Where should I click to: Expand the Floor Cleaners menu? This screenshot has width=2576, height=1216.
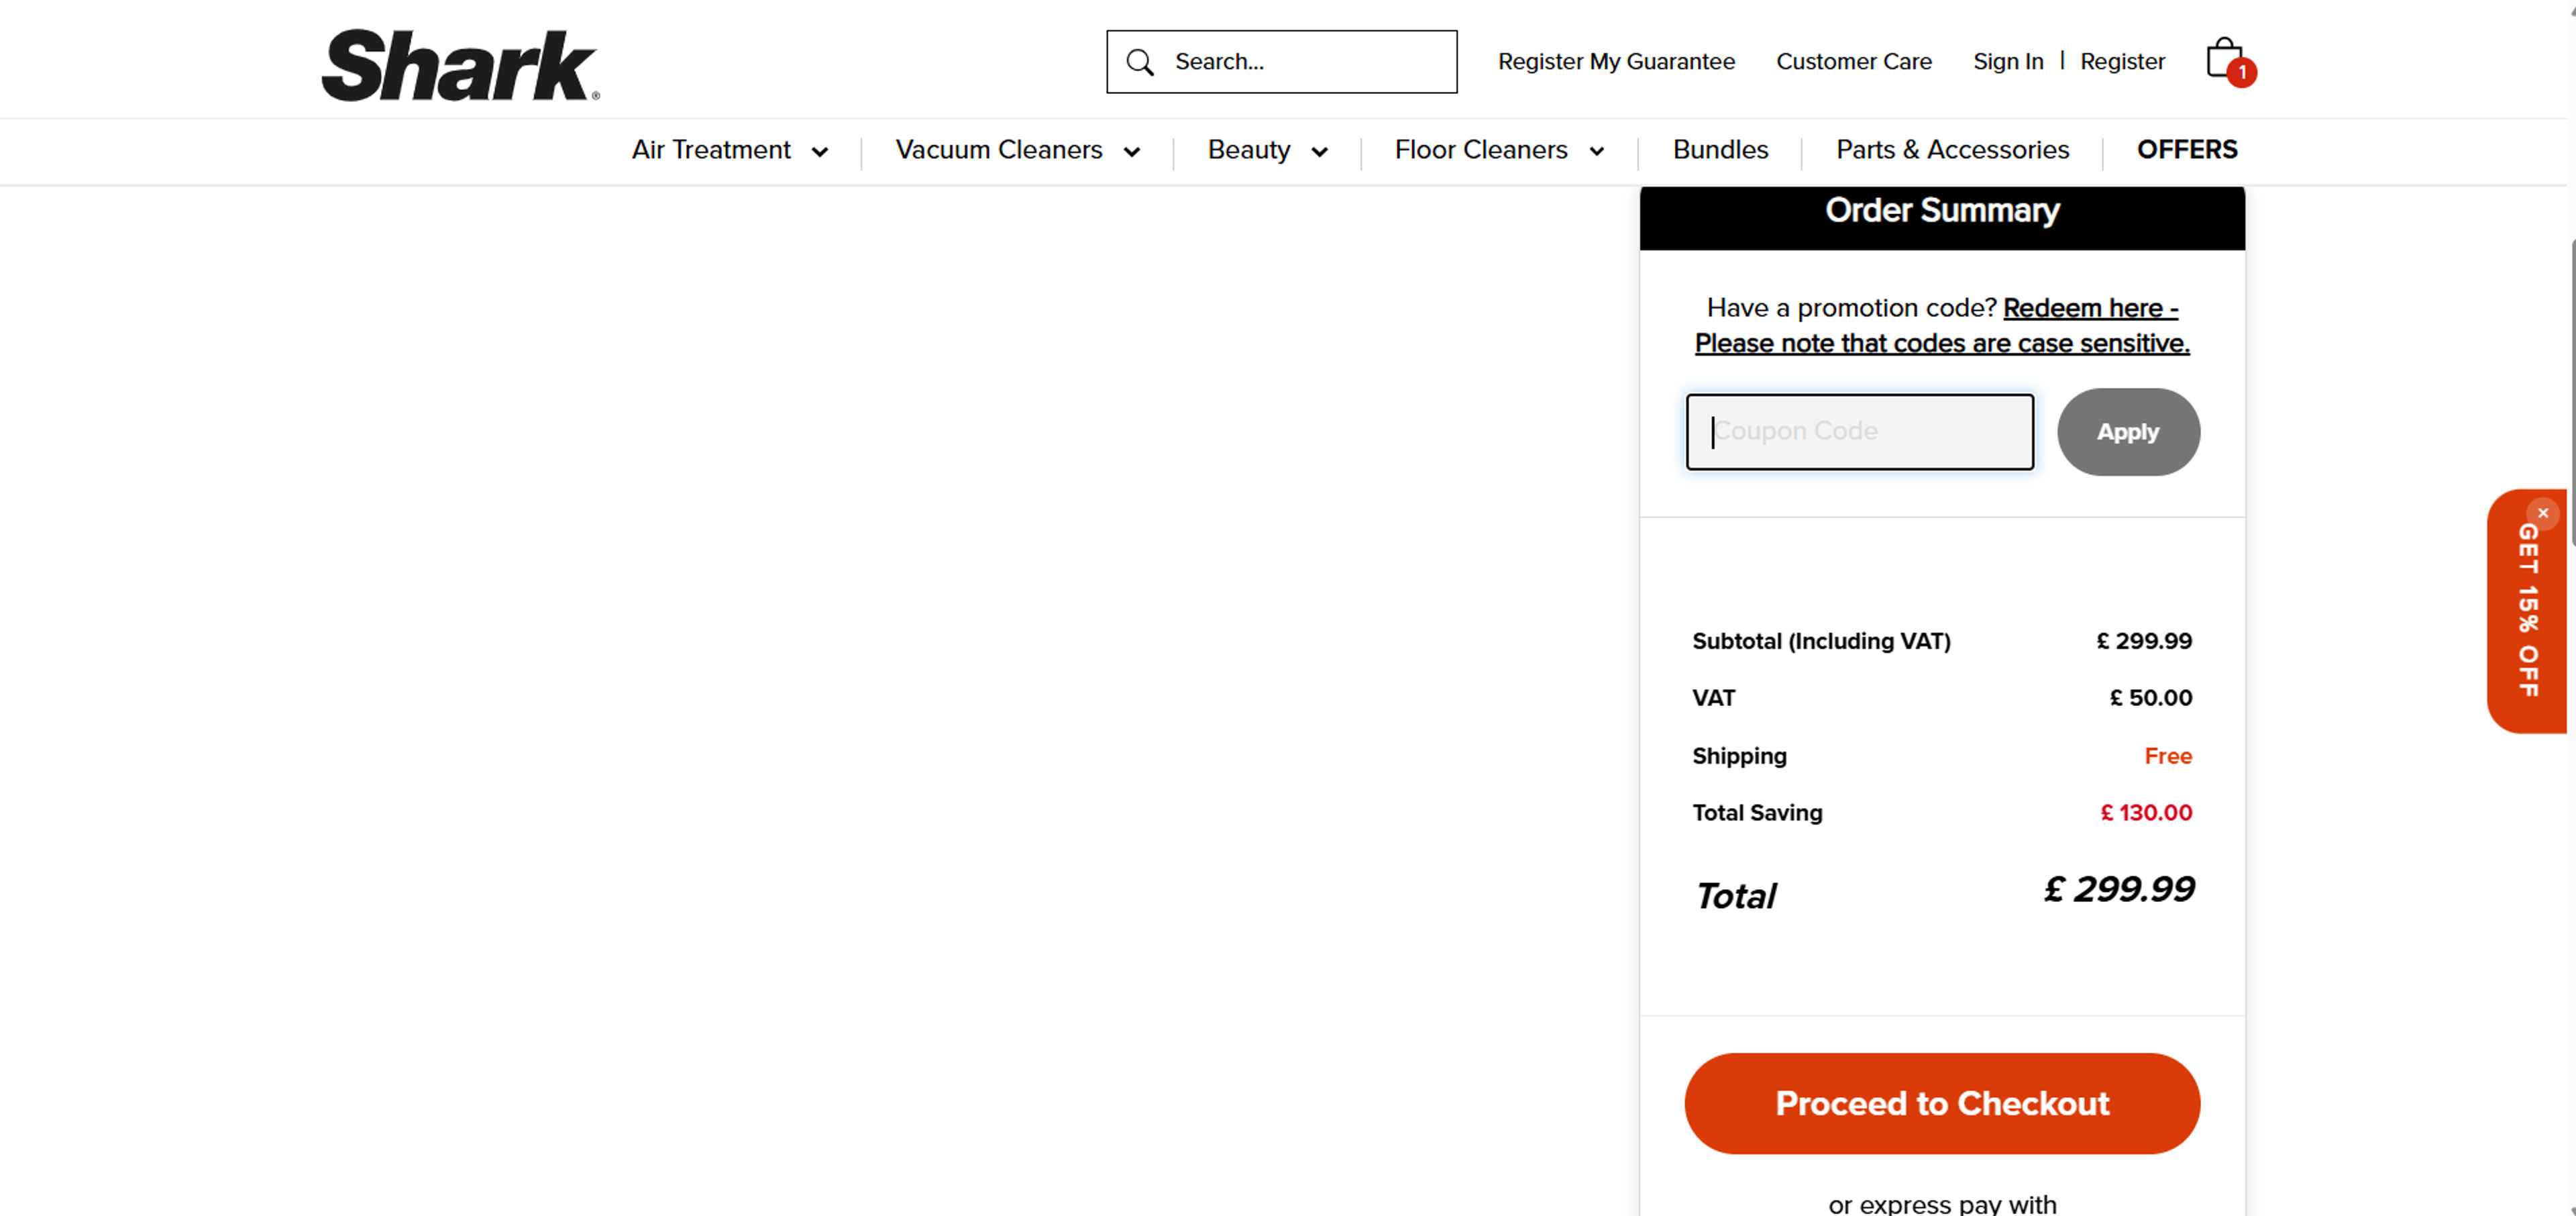[1498, 150]
